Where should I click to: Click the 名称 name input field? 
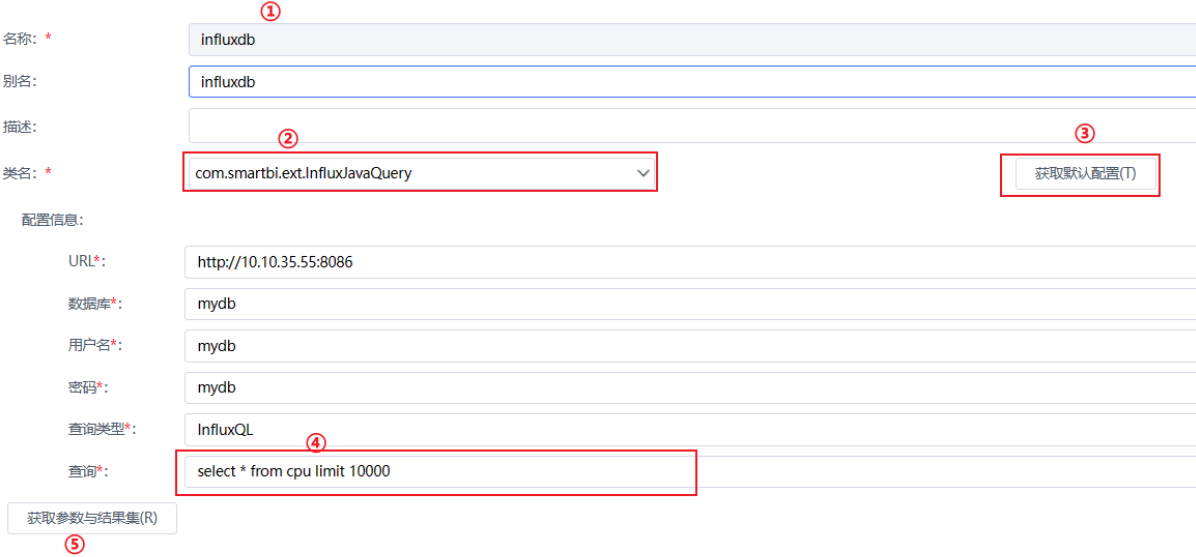tap(692, 40)
